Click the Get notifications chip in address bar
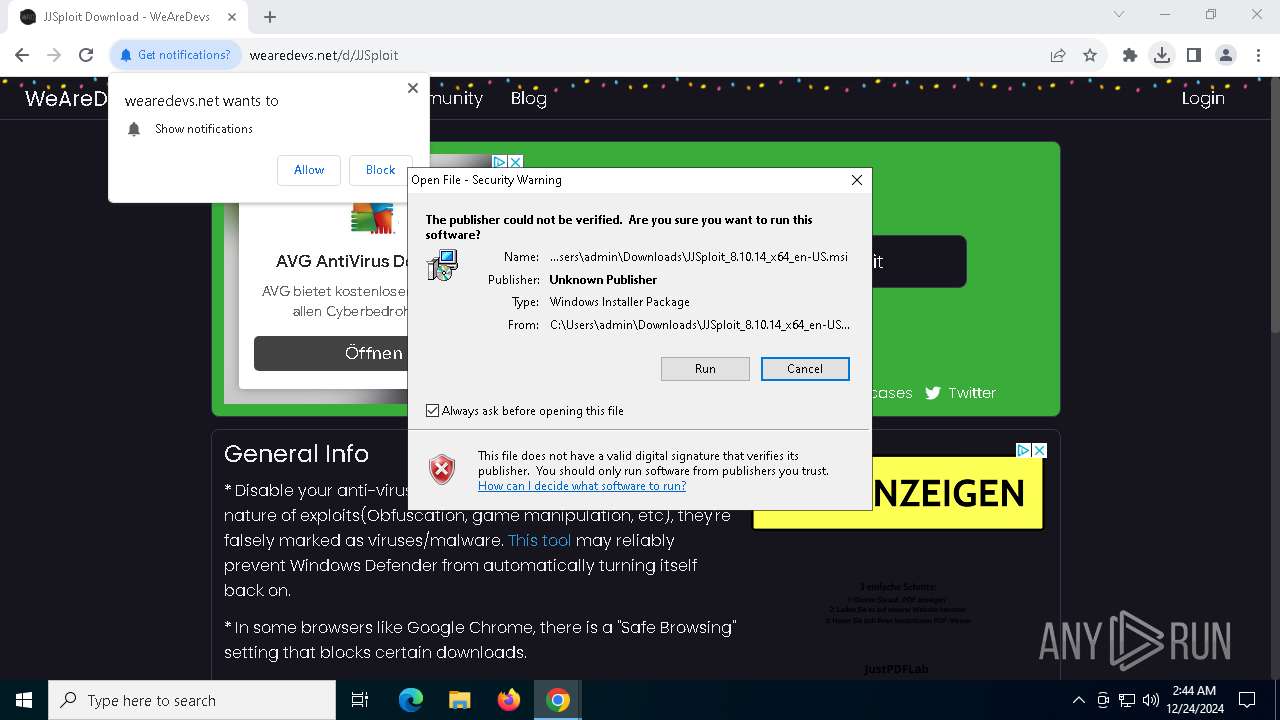 click(175, 55)
